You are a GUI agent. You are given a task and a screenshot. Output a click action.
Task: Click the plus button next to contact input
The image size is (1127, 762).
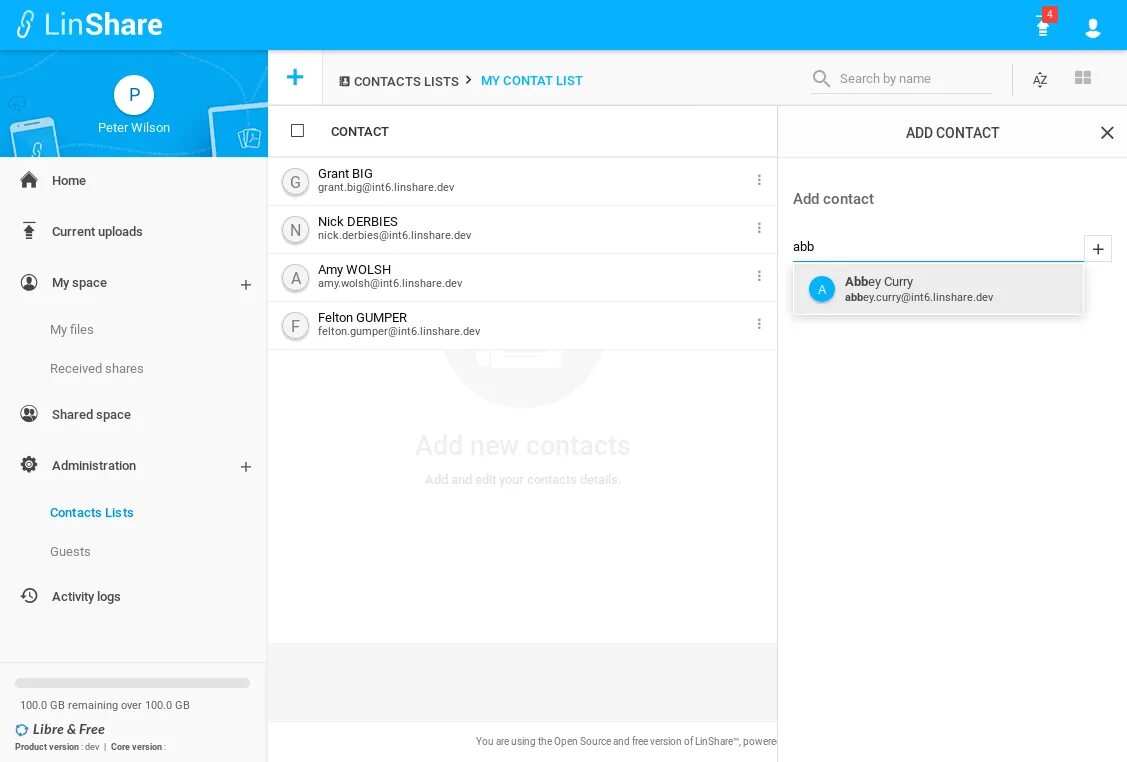pos(1098,249)
